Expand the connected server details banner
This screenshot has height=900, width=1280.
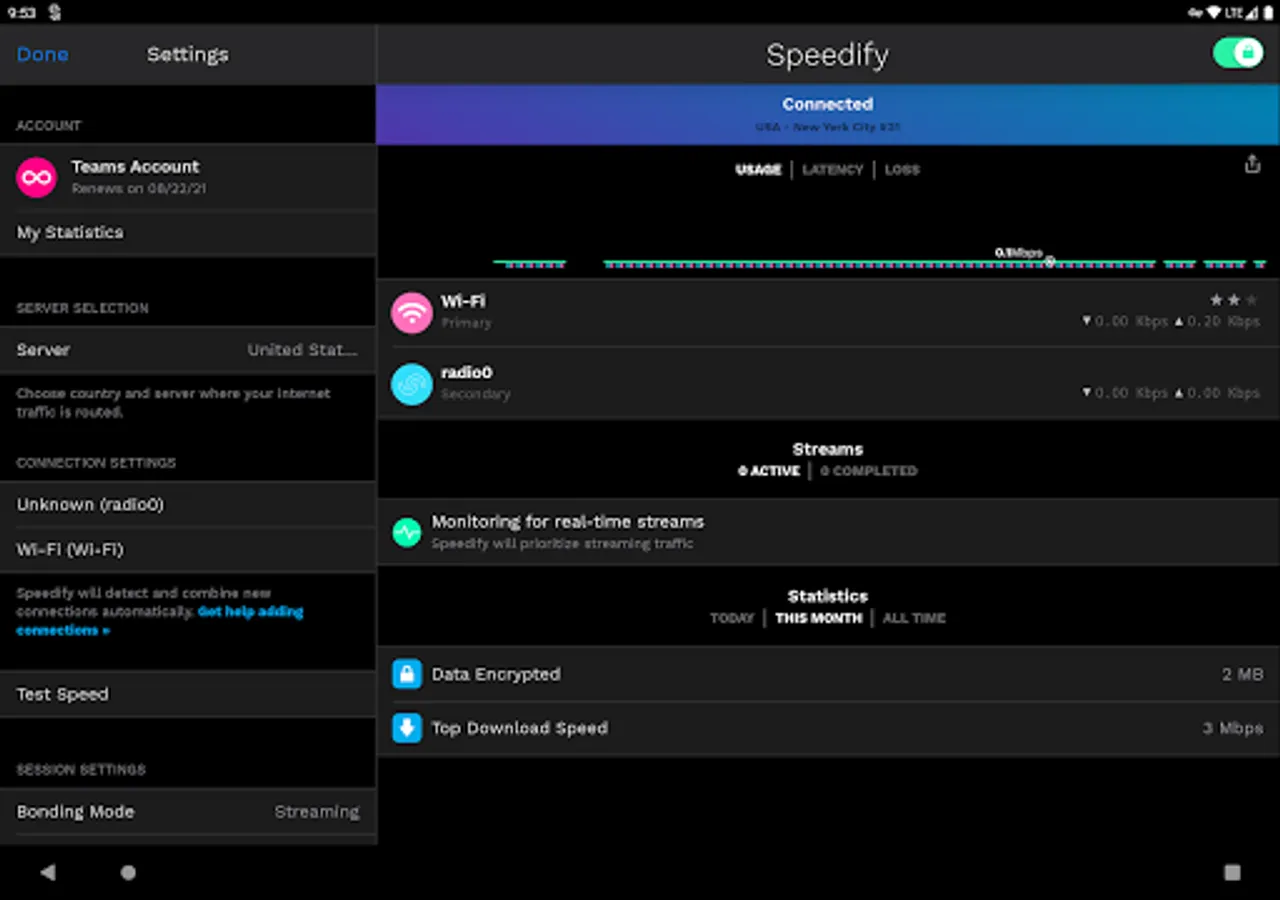coord(827,114)
